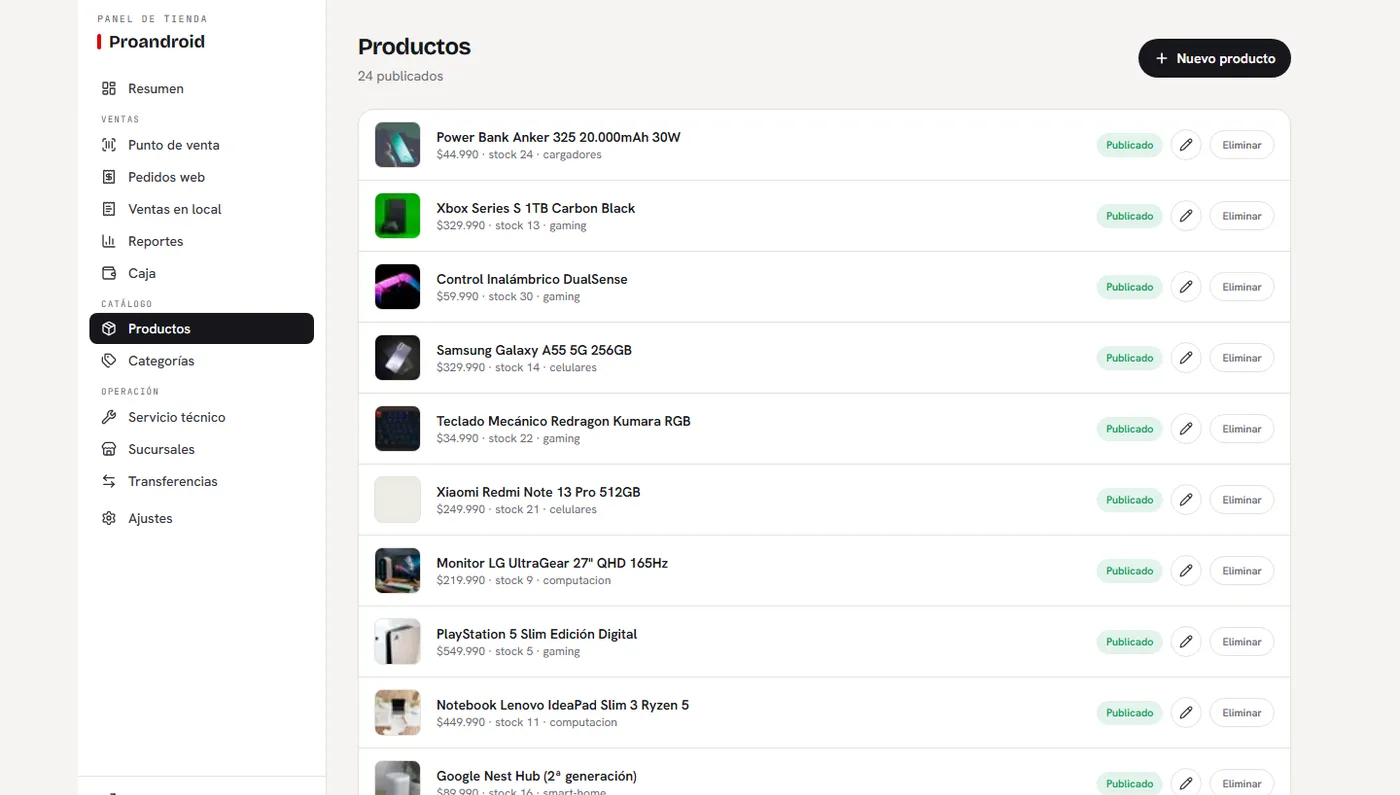
Task: Click the blank Xiaomi Redmi Note thumbnail
Action: (397, 500)
